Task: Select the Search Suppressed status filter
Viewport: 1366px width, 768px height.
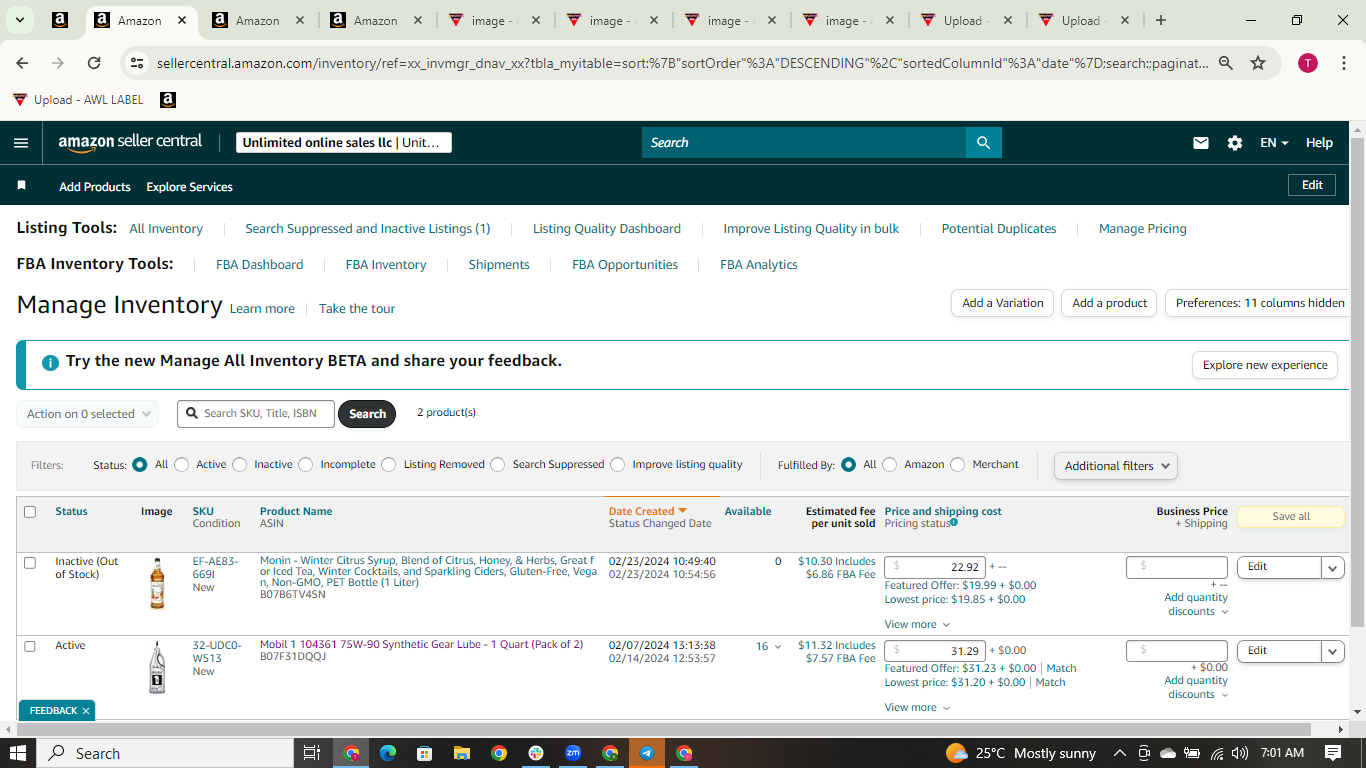Action: pos(498,465)
